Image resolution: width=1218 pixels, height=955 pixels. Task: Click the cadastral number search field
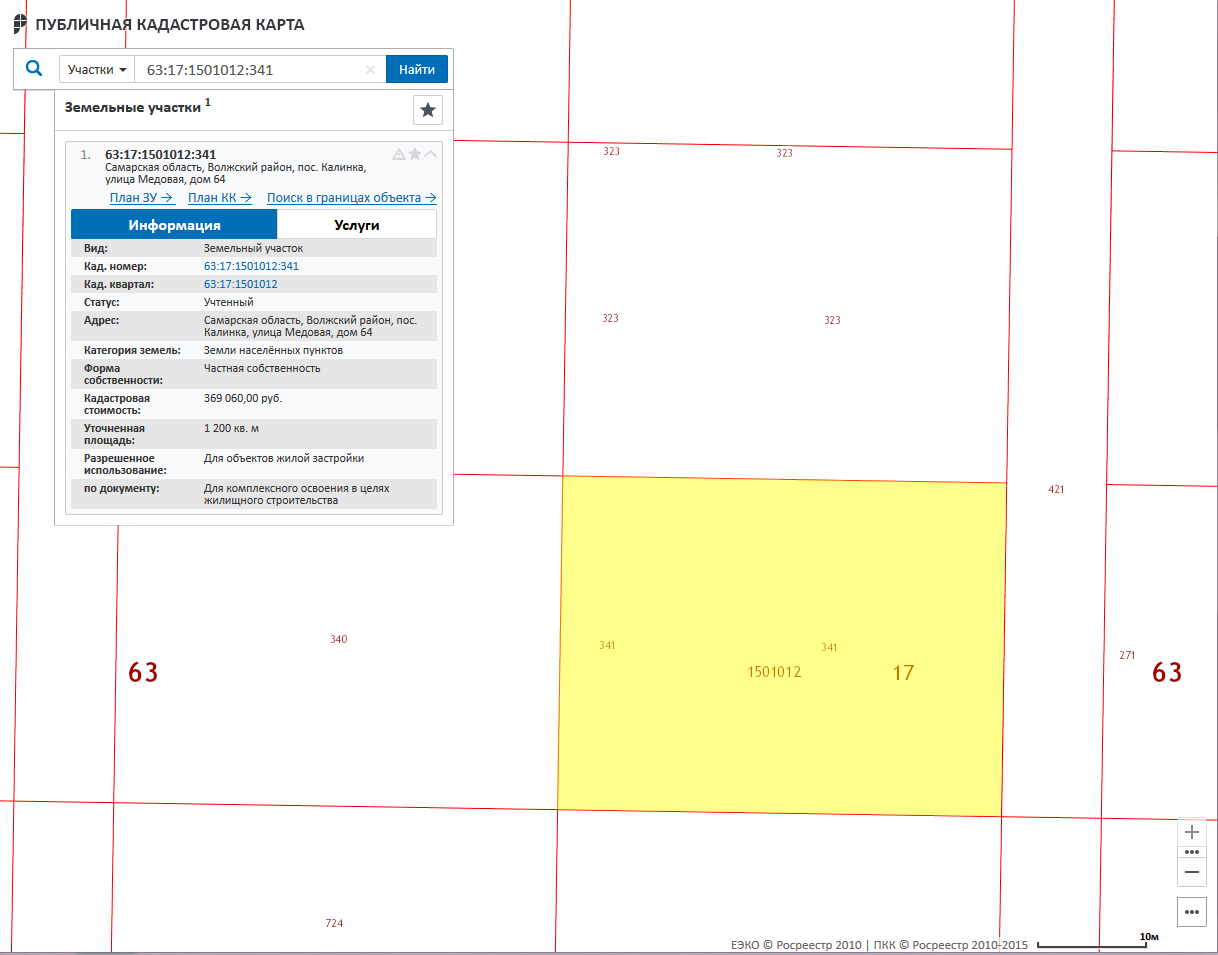pos(250,70)
